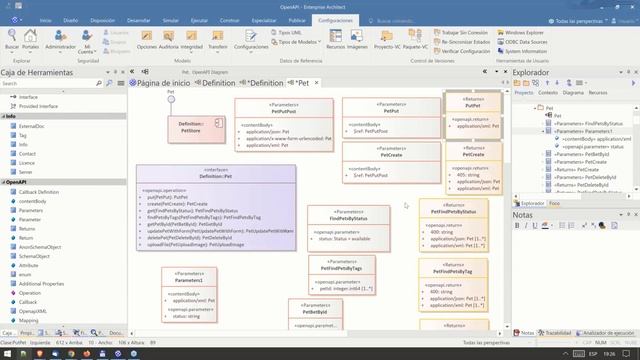The width and height of the screenshot is (640, 360).
Task: Open the Página de inicio diagram tab
Action: point(160,83)
